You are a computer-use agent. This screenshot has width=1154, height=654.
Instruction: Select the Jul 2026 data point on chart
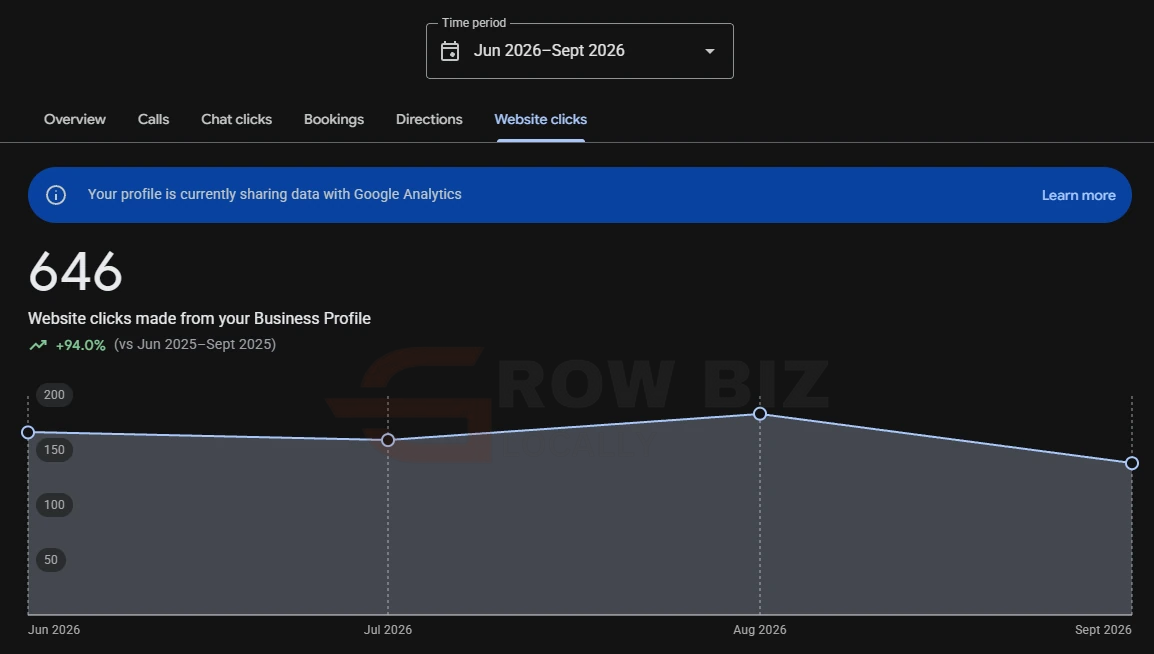tap(388, 440)
